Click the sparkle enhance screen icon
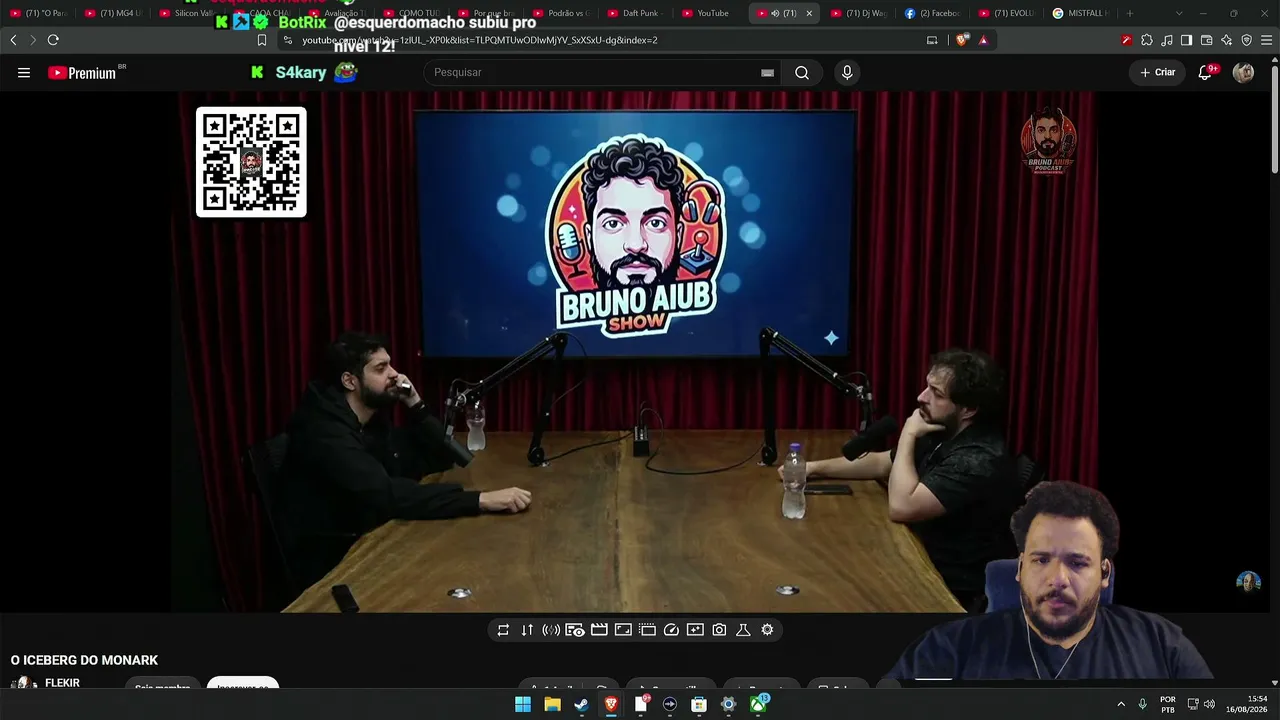This screenshot has height=720, width=1280. (695, 630)
